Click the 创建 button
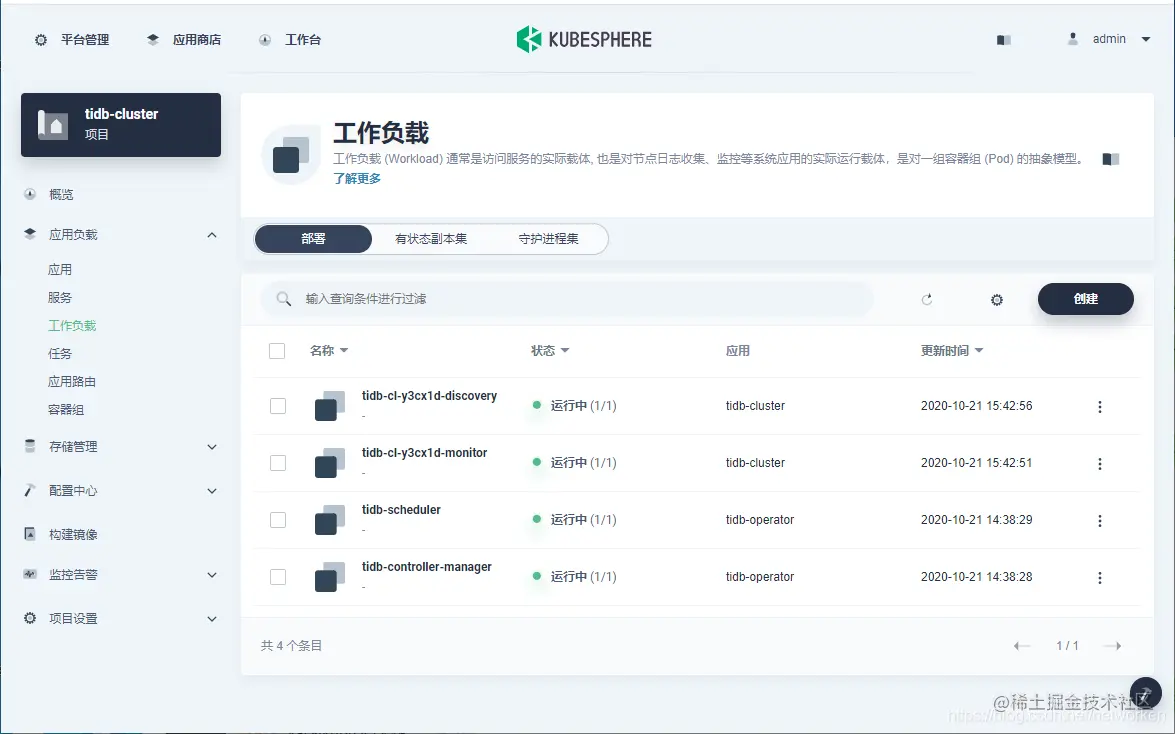 coord(1085,298)
